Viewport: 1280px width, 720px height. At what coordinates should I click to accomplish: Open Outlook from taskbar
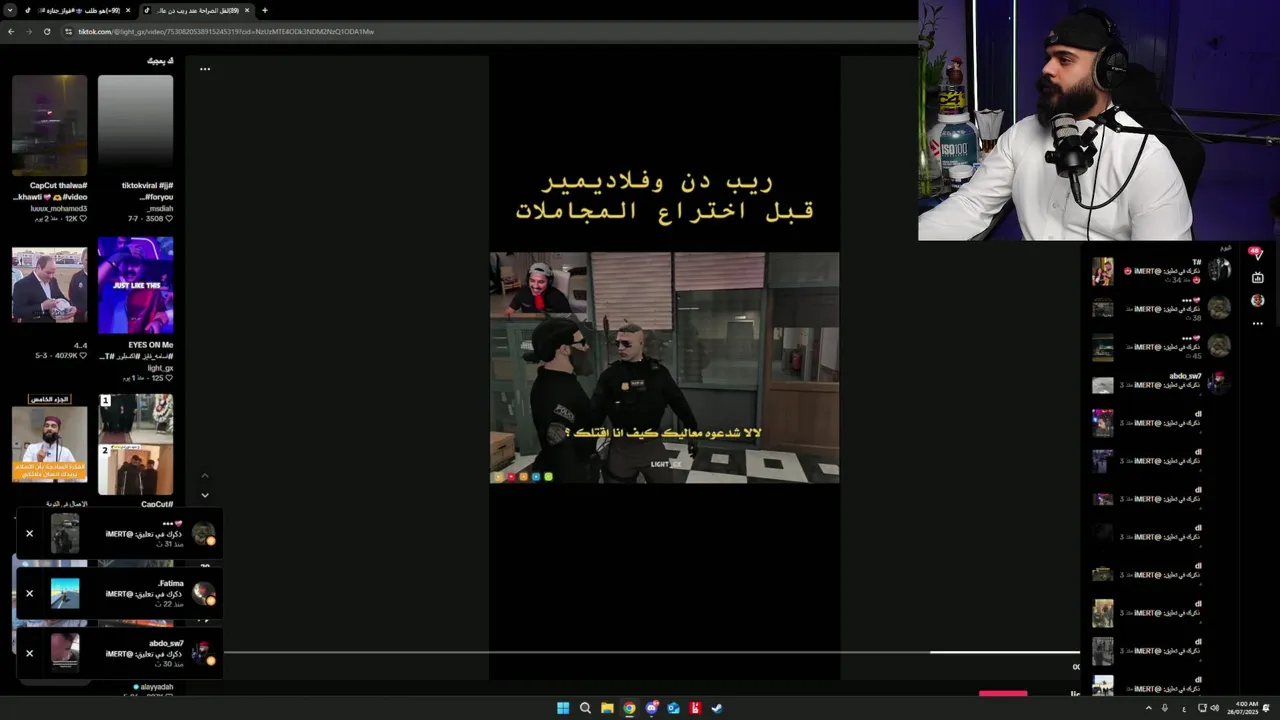click(x=673, y=708)
